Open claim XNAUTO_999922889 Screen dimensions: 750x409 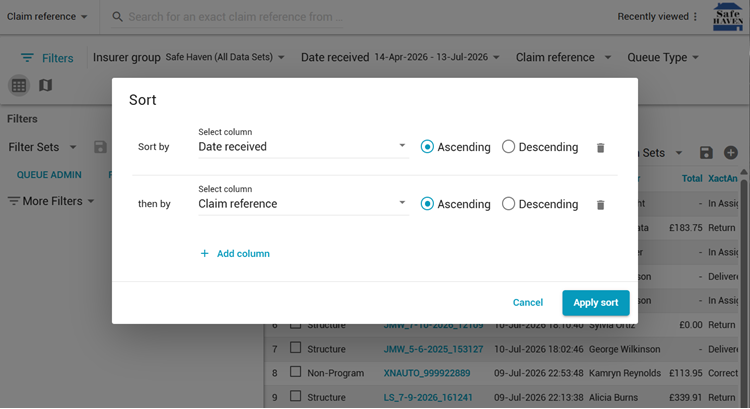[427, 373]
